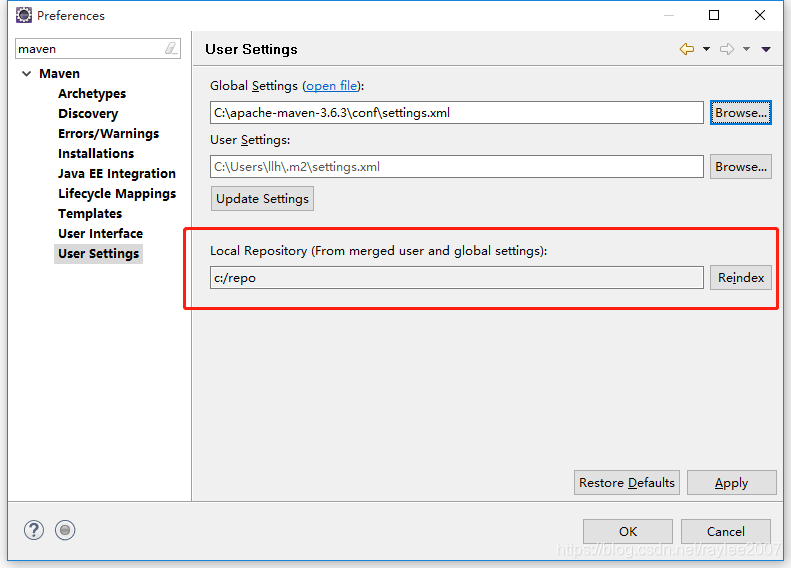Open the help question mark icon
The width and height of the screenshot is (791, 568).
pyautogui.click(x=34, y=530)
